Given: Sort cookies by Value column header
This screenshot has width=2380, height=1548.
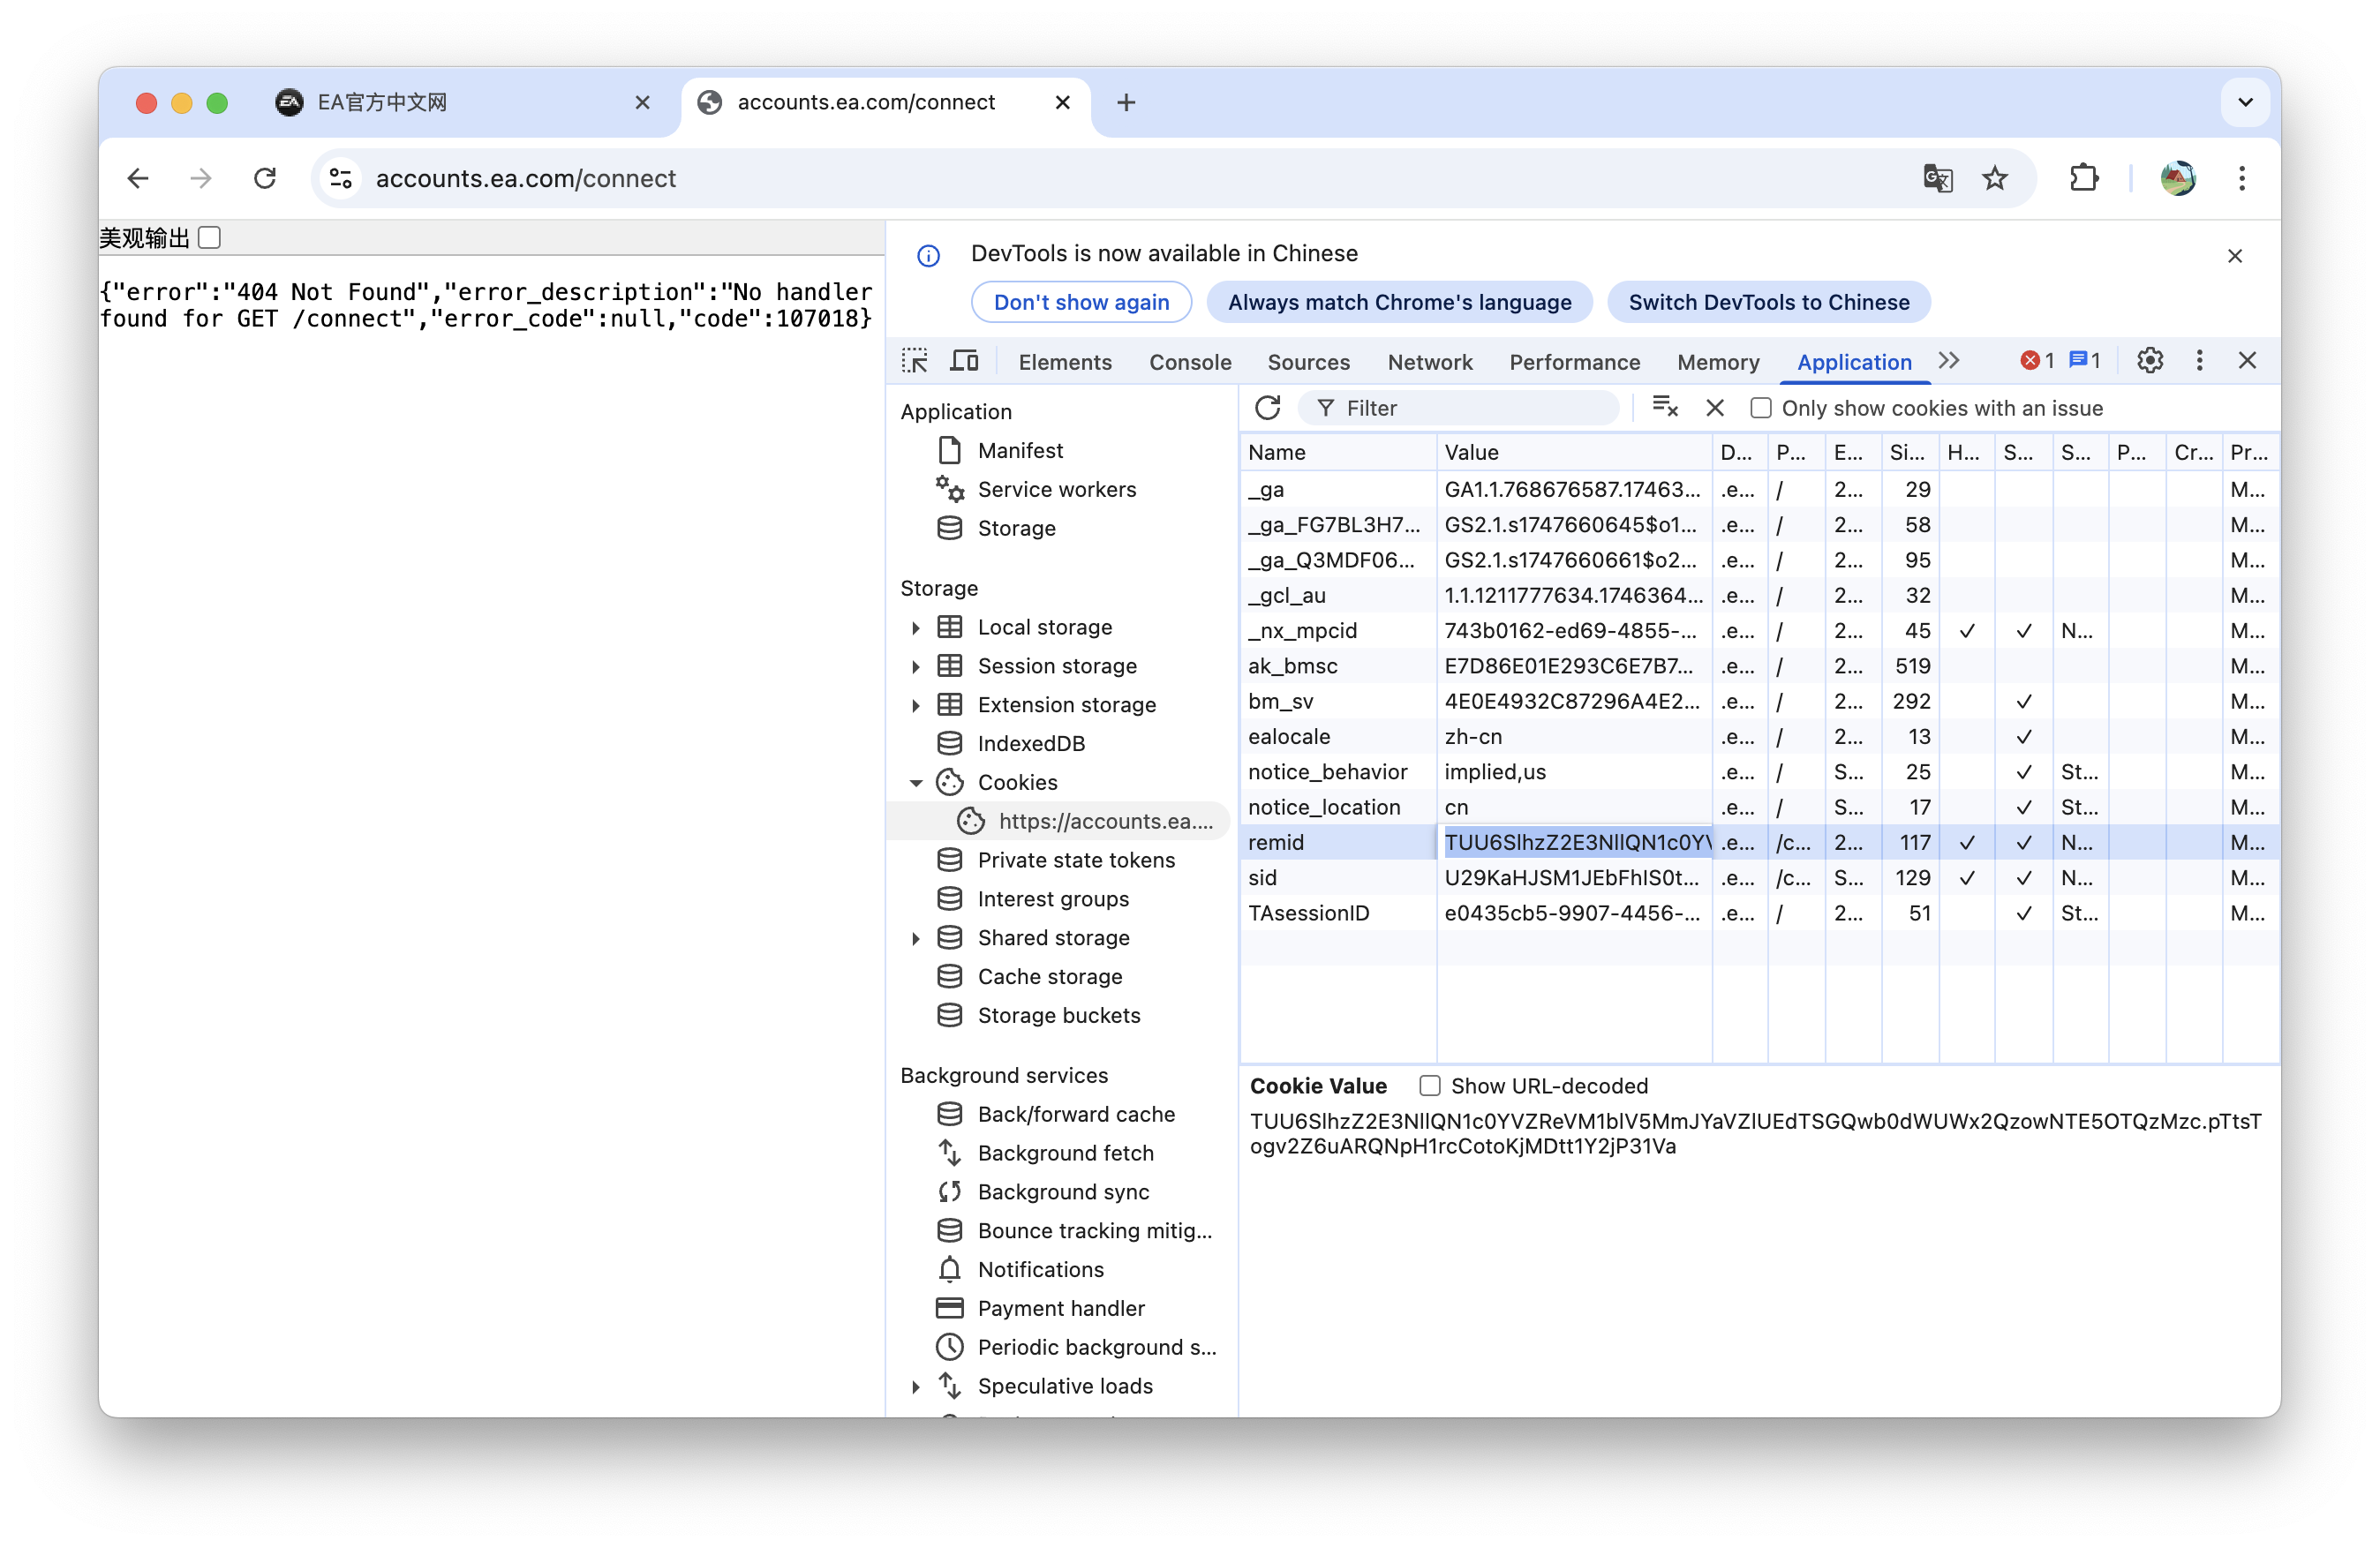Looking at the screenshot, I should [1574, 452].
